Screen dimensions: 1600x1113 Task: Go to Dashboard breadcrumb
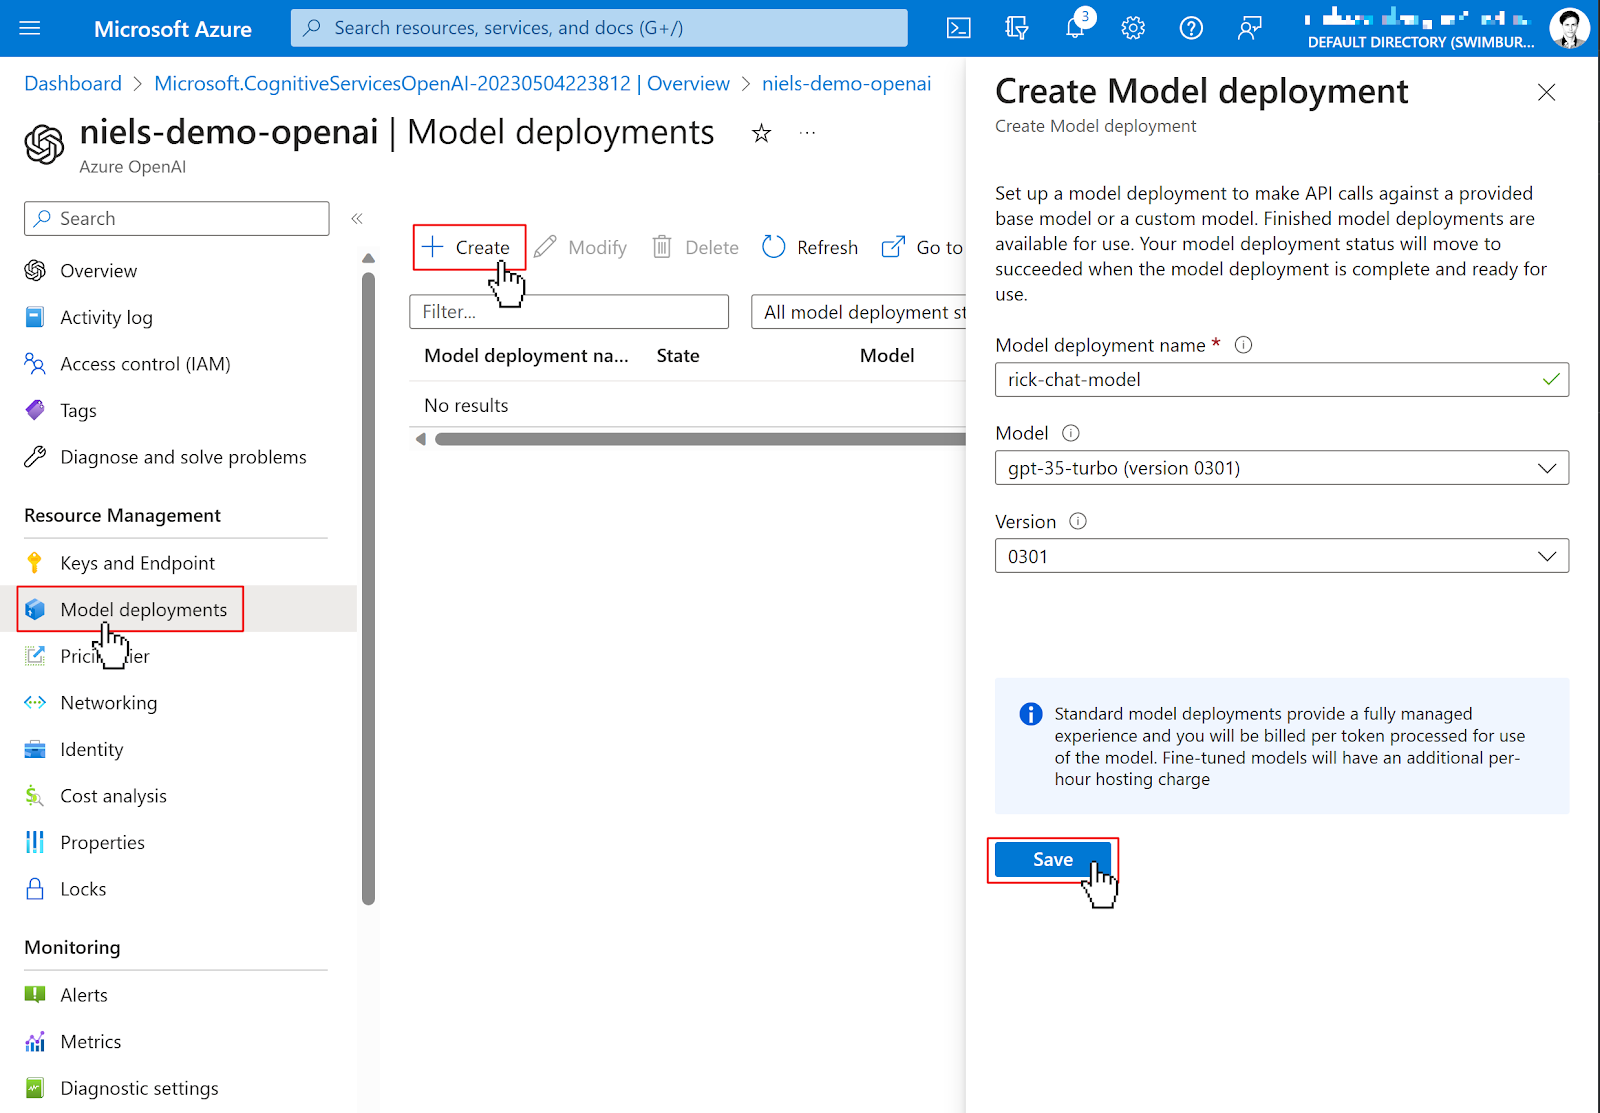click(73, 84)
